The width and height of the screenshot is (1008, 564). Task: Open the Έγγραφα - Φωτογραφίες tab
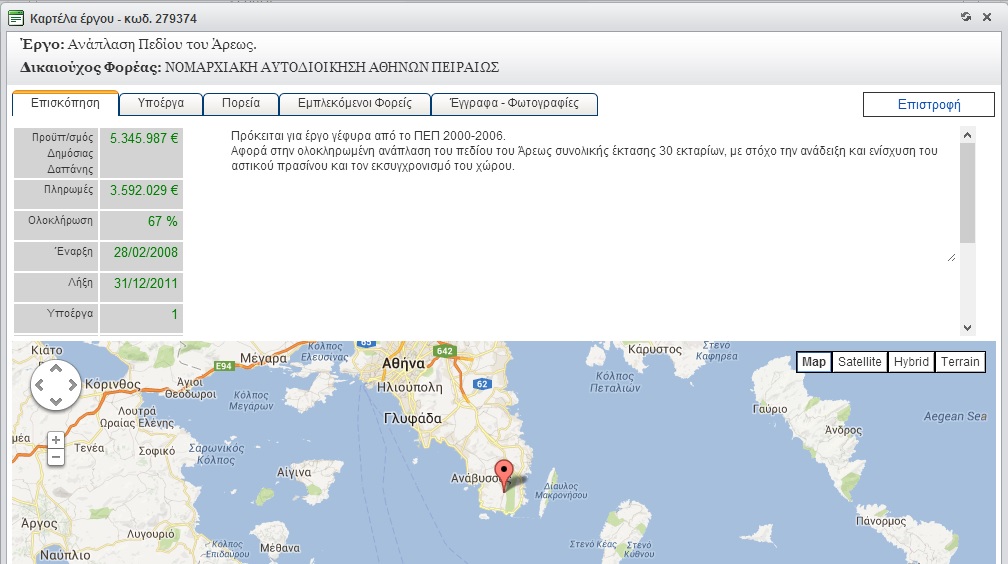pyautogui.click(x=514, y=104)
